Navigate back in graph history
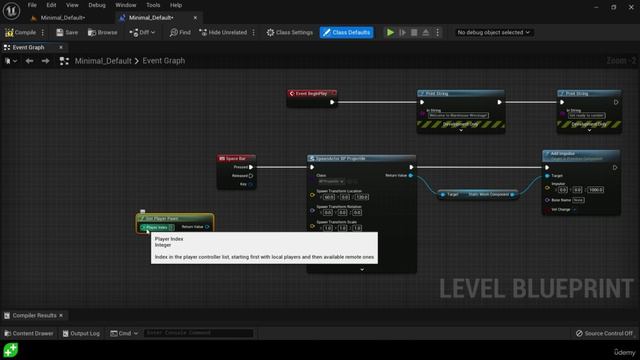 [29, 61]
